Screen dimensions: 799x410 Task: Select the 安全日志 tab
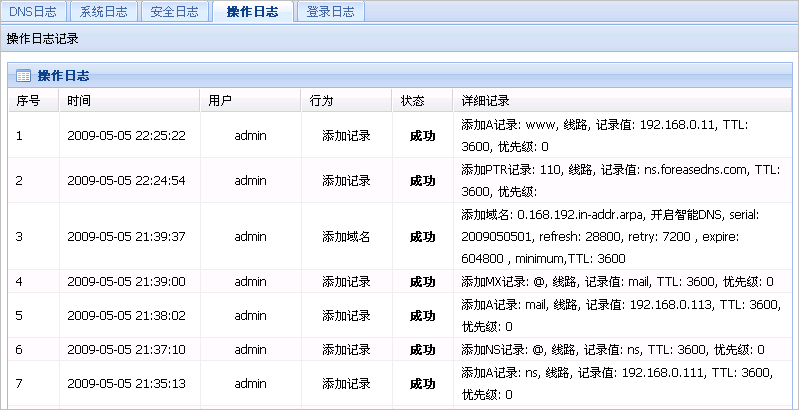[174, 12]
